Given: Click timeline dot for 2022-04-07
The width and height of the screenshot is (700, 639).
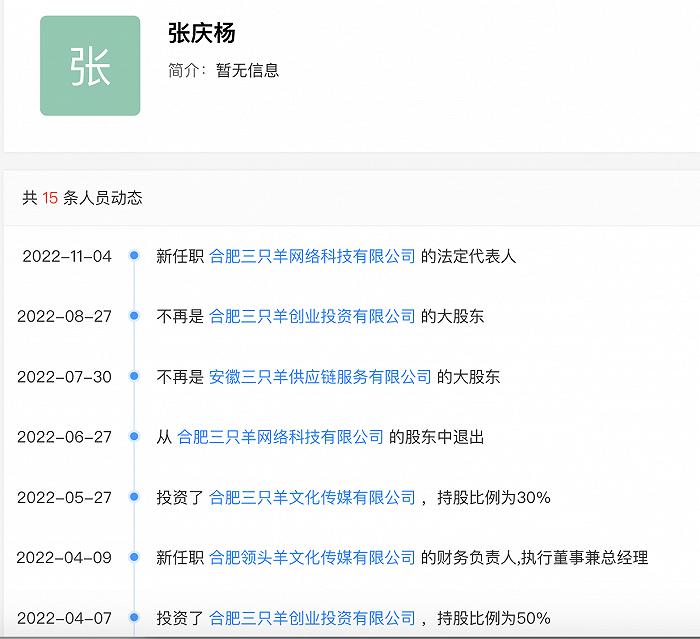Looking at the screenshot, I should 134,618.
